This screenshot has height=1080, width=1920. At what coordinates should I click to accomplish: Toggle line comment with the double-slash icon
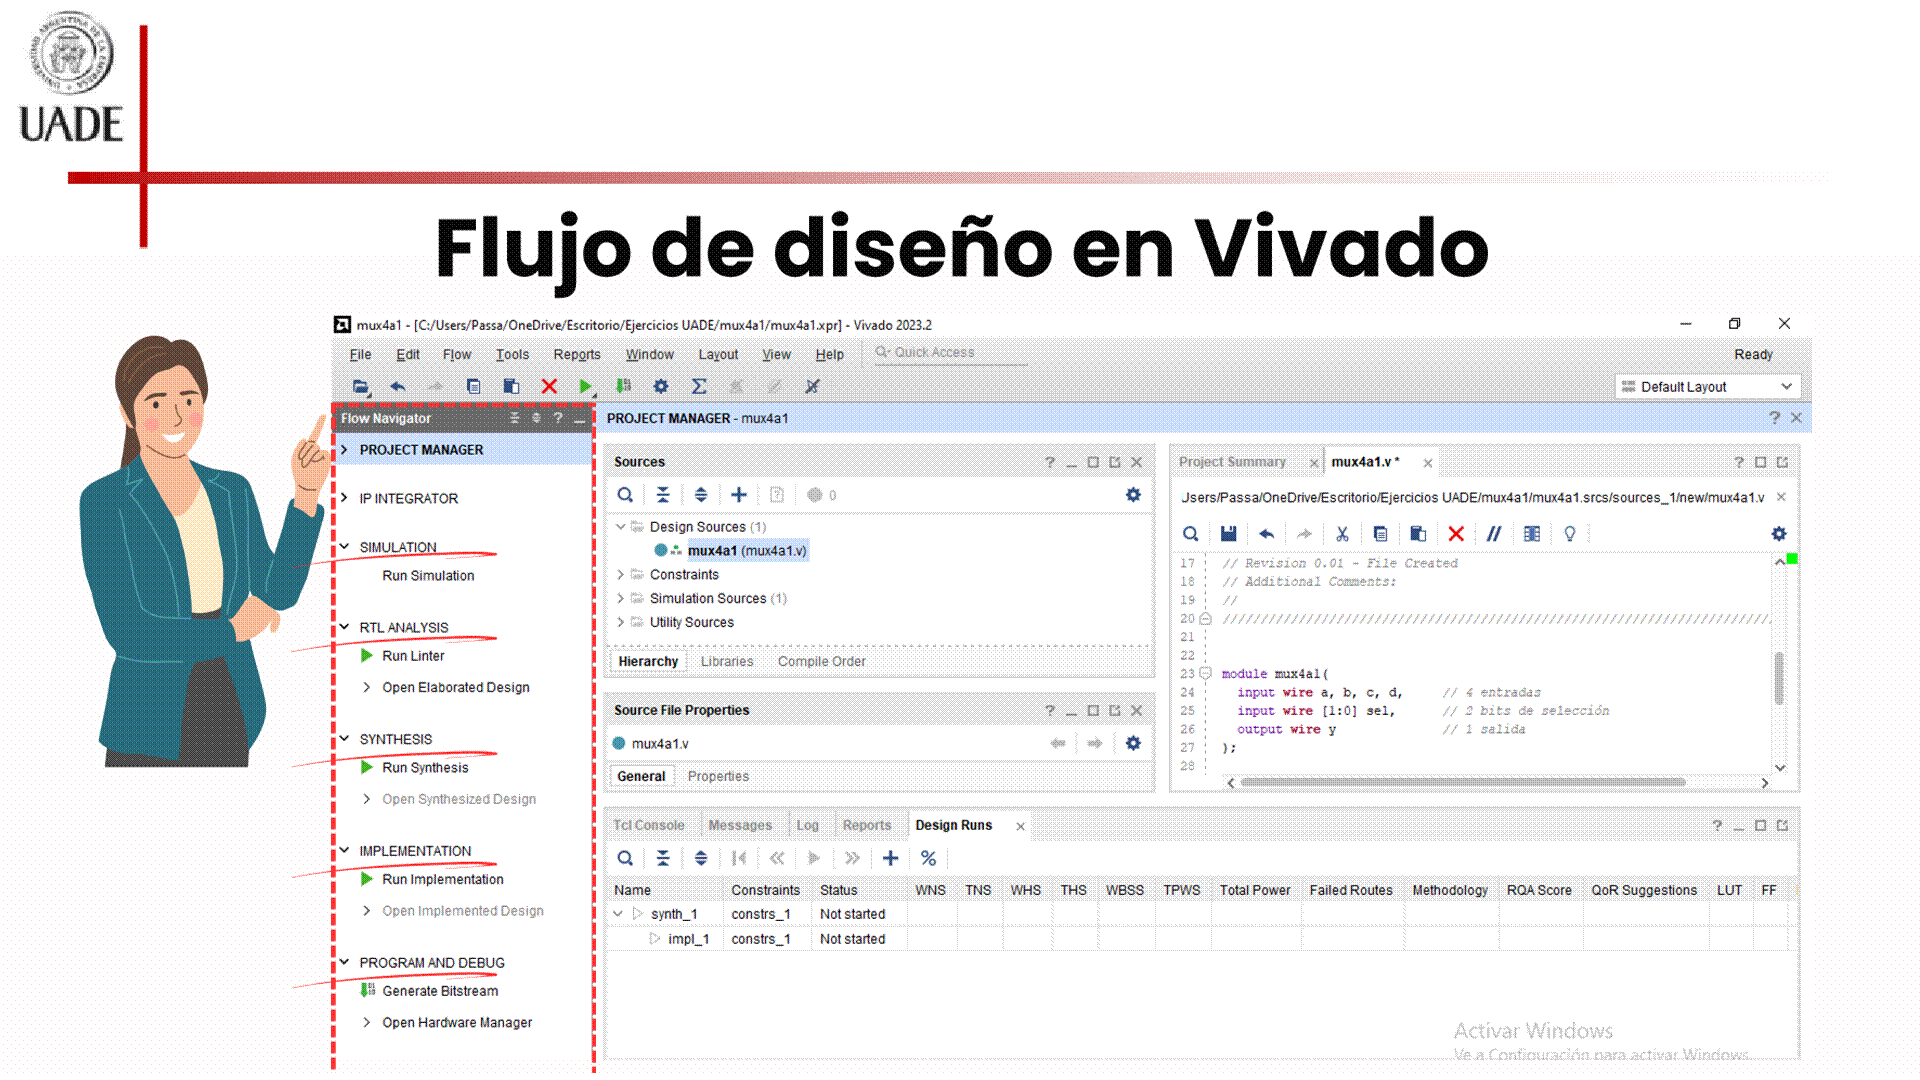1493,534
